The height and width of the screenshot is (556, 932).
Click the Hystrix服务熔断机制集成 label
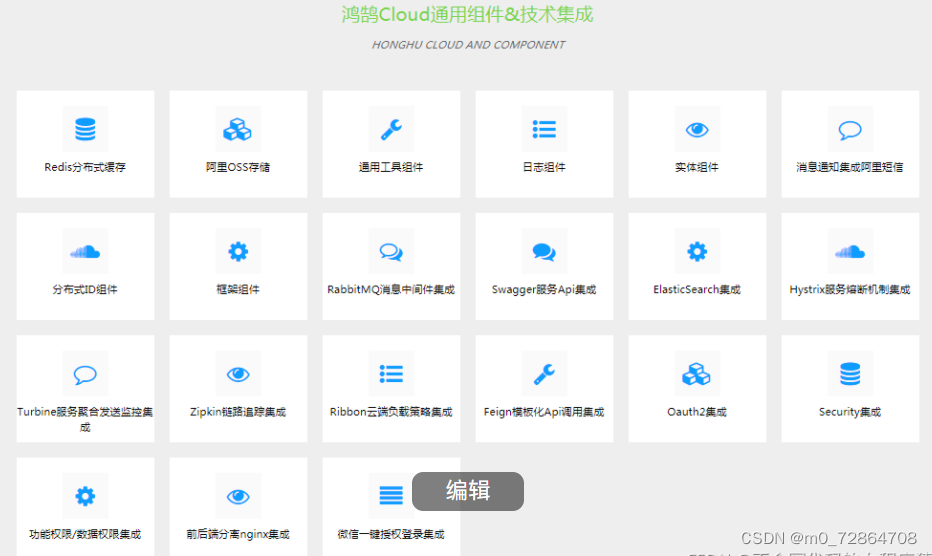(850, 290)
